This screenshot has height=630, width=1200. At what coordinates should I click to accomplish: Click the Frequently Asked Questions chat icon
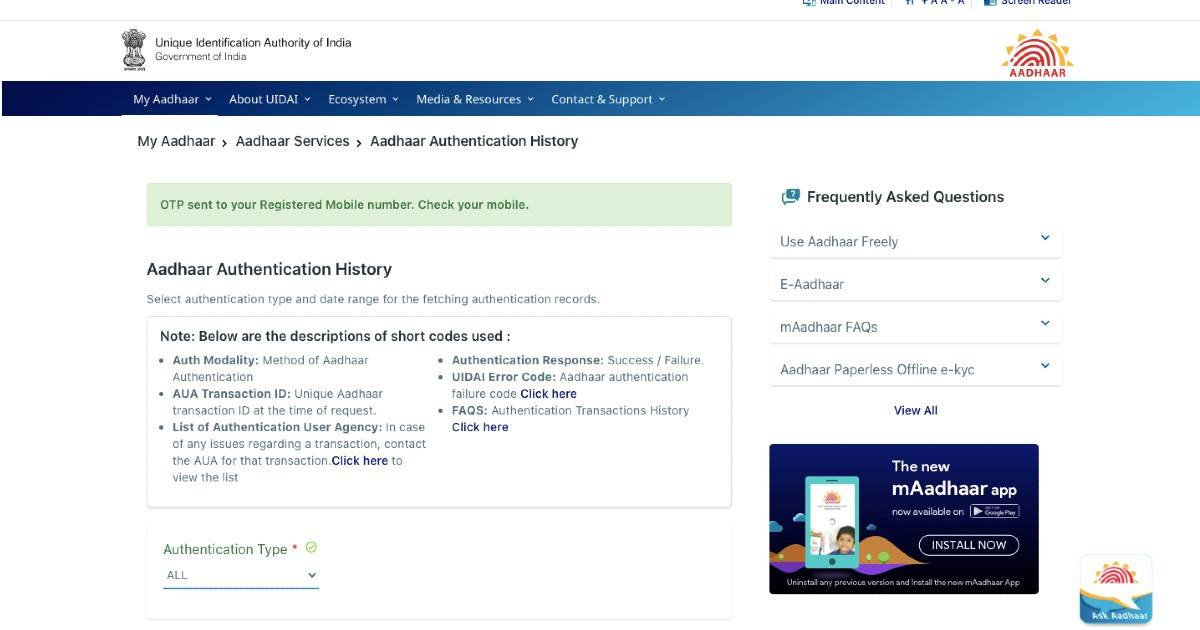coord(790,197)
